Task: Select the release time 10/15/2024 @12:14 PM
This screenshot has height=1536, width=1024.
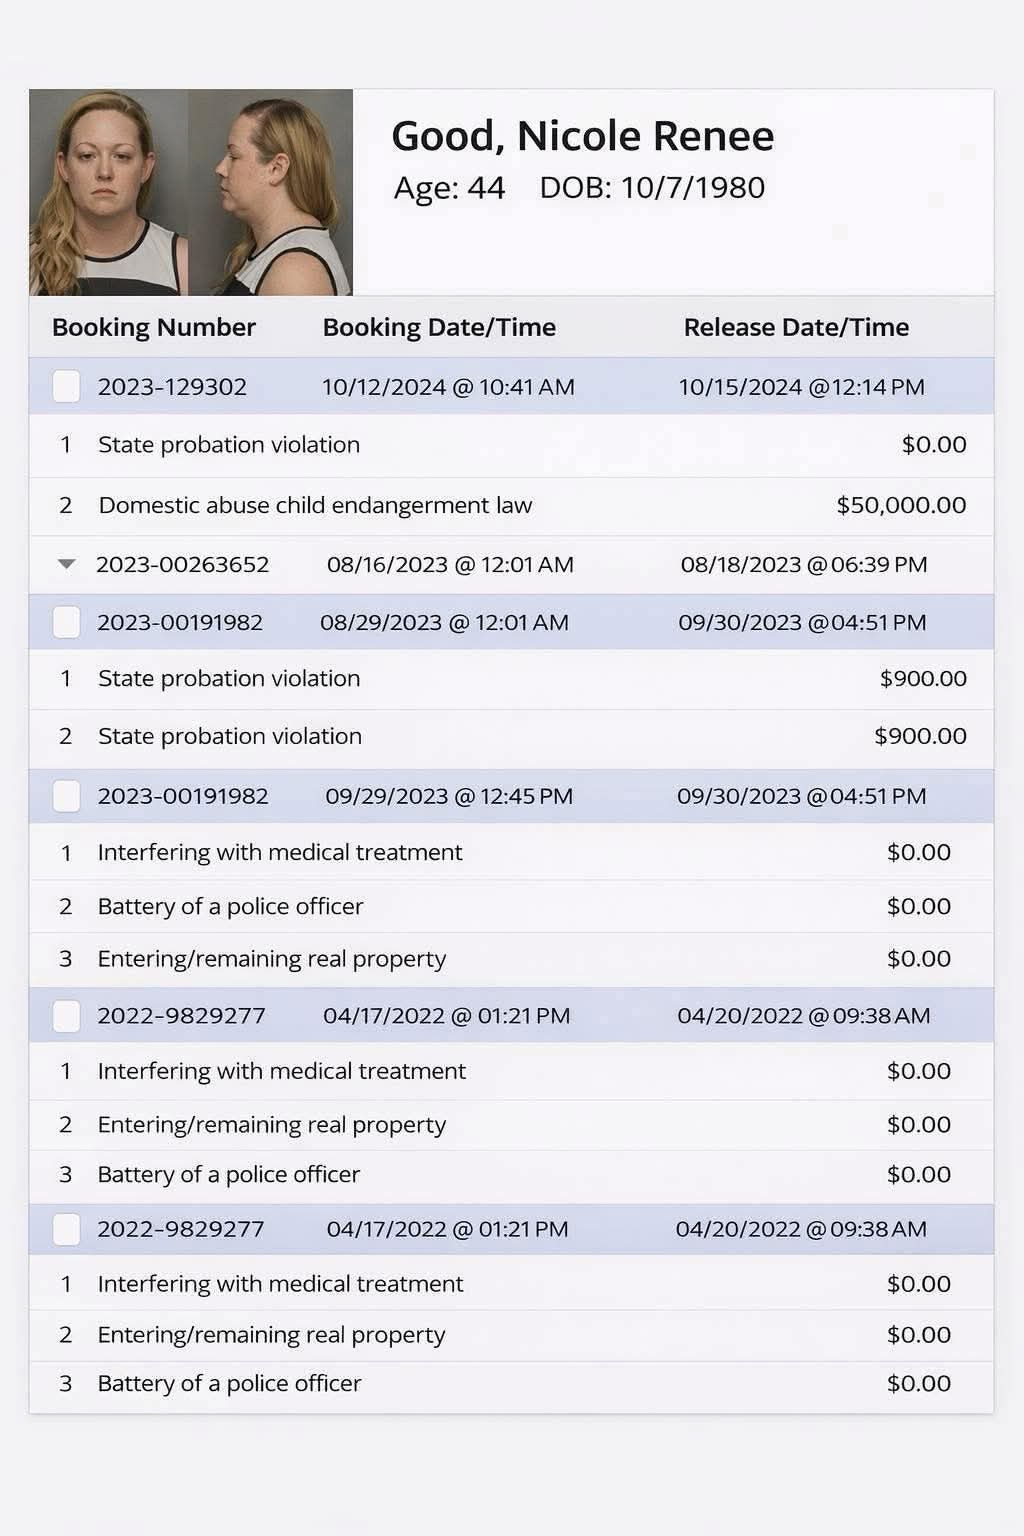Action: click(801, 387)
